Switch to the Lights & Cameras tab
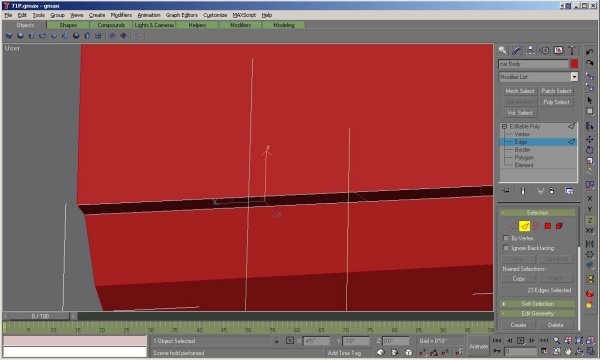 coord(154,25)
